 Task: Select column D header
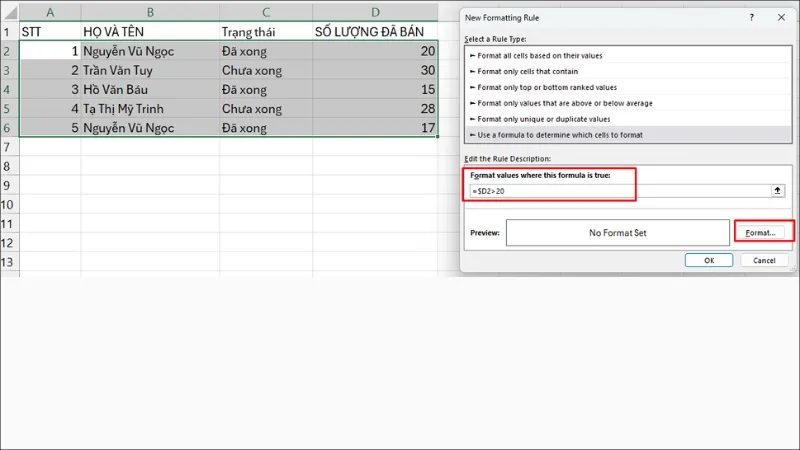[375, 11]
